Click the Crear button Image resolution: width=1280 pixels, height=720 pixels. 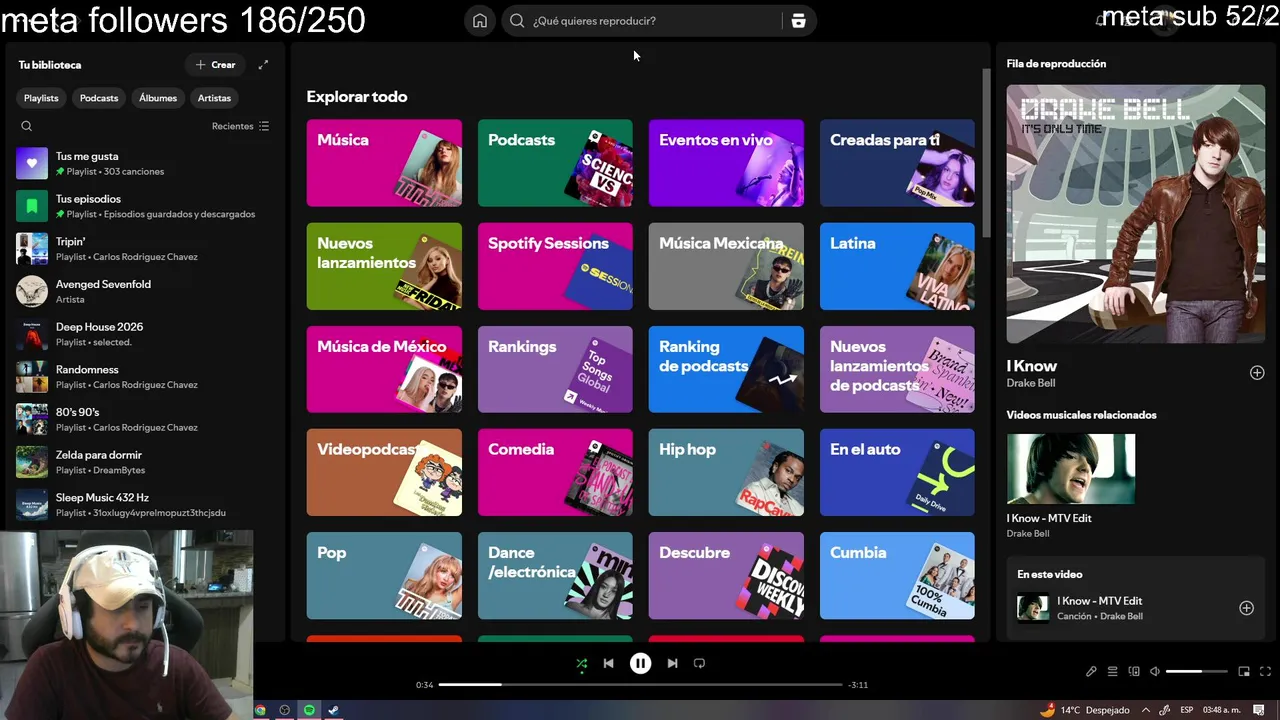(x=216, y=65)
